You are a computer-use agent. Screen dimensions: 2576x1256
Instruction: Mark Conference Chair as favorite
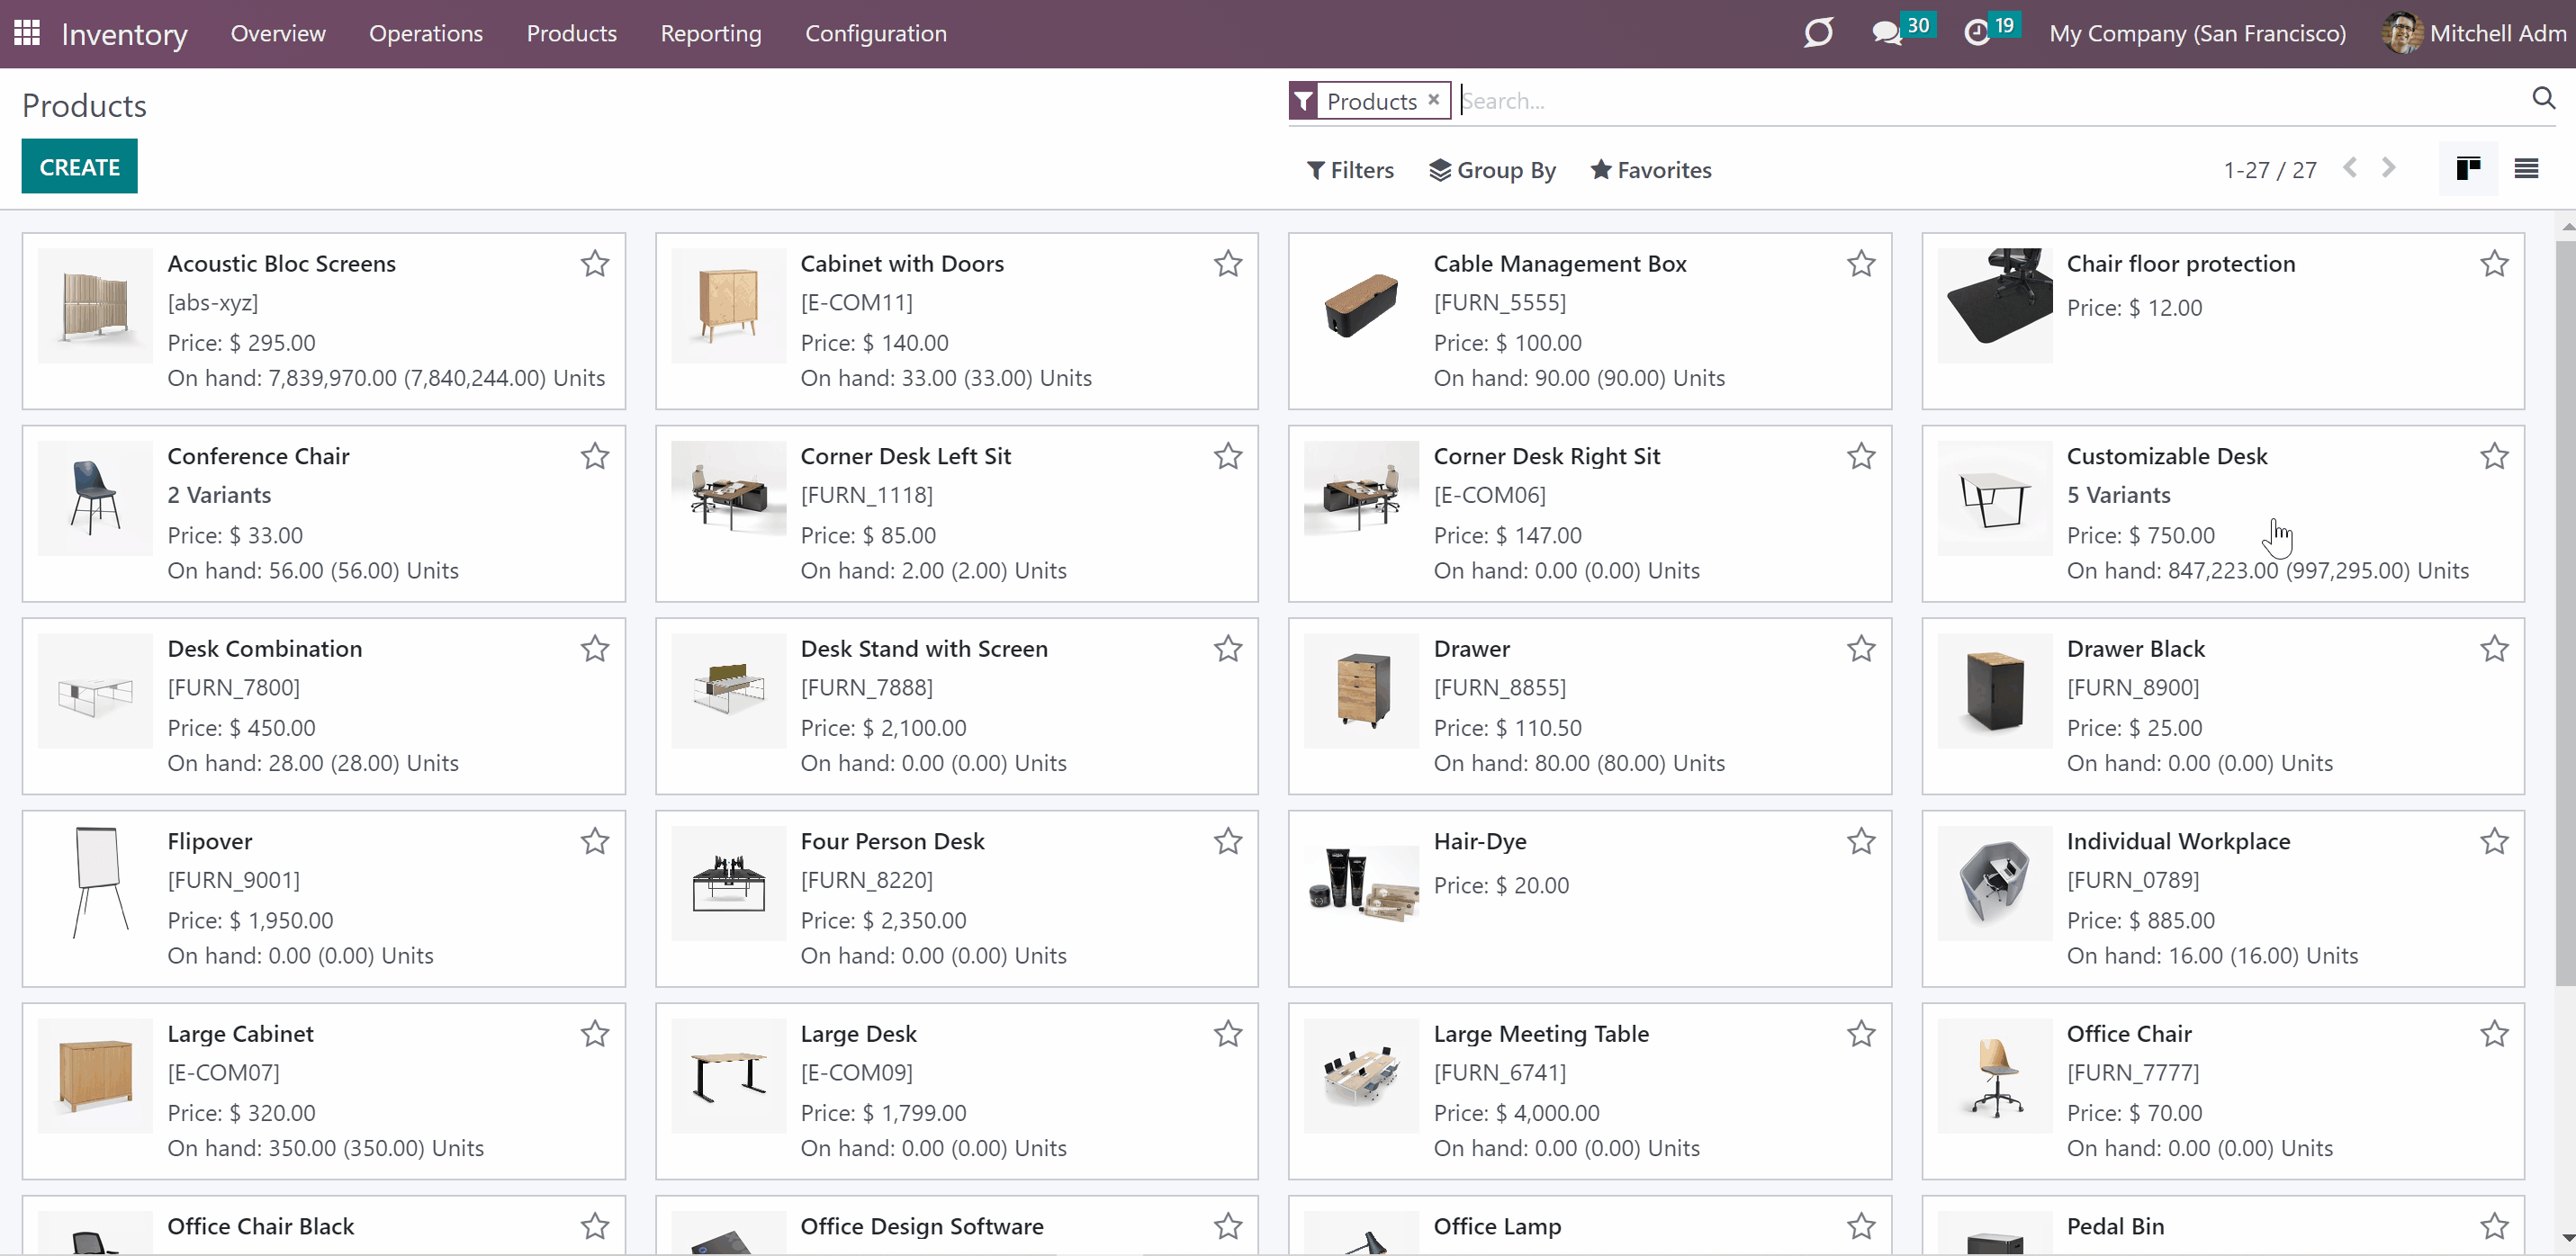[595, 456]
